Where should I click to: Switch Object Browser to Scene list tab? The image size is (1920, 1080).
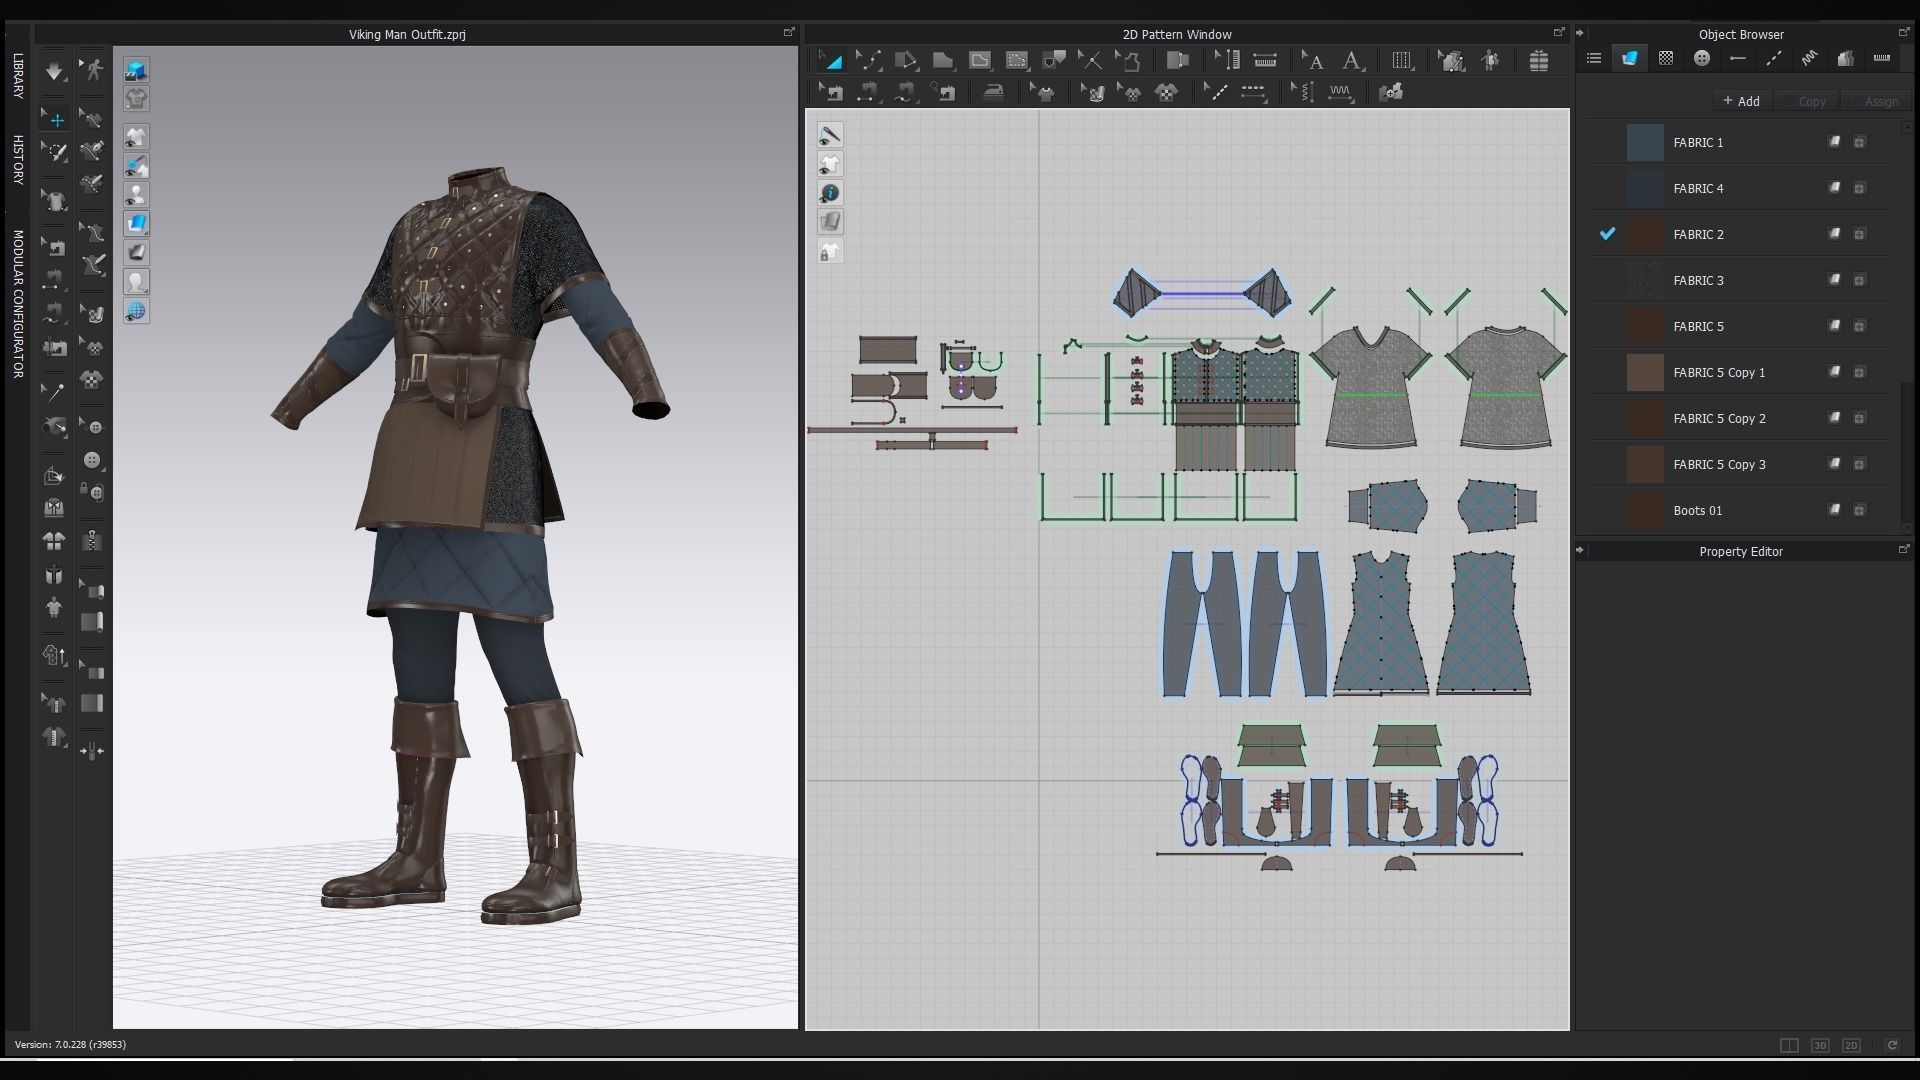click(1594, 59)
